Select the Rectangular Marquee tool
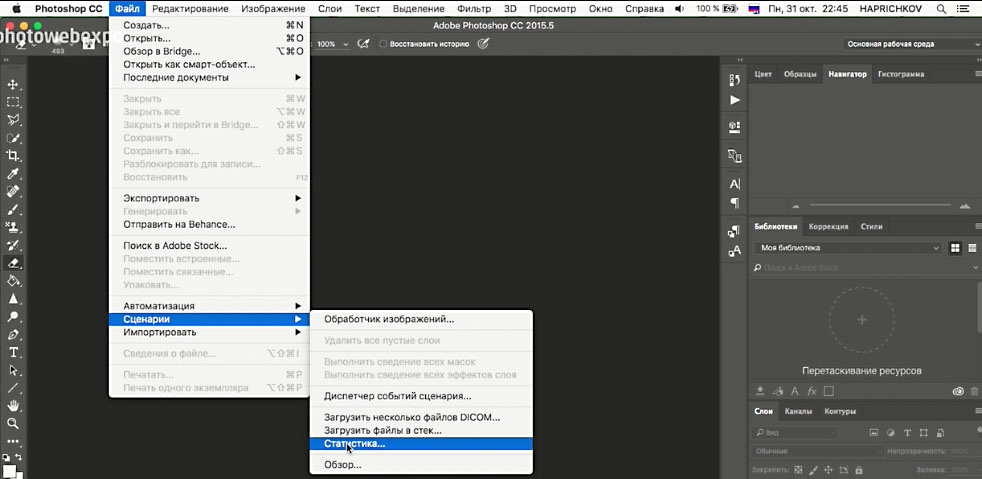The width and height of the screenshot is (982, 479). 13,102
